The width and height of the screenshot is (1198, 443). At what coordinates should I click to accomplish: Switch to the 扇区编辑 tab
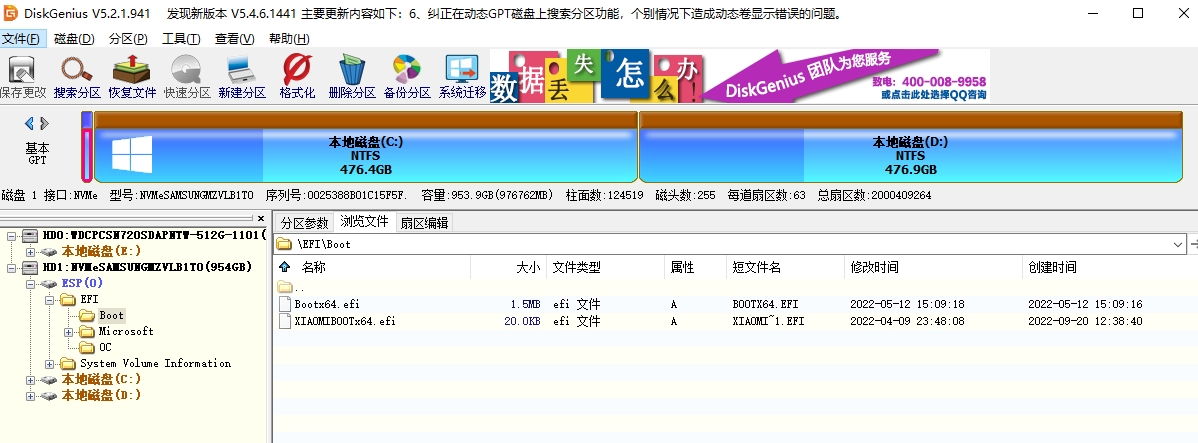click(425, 223)
